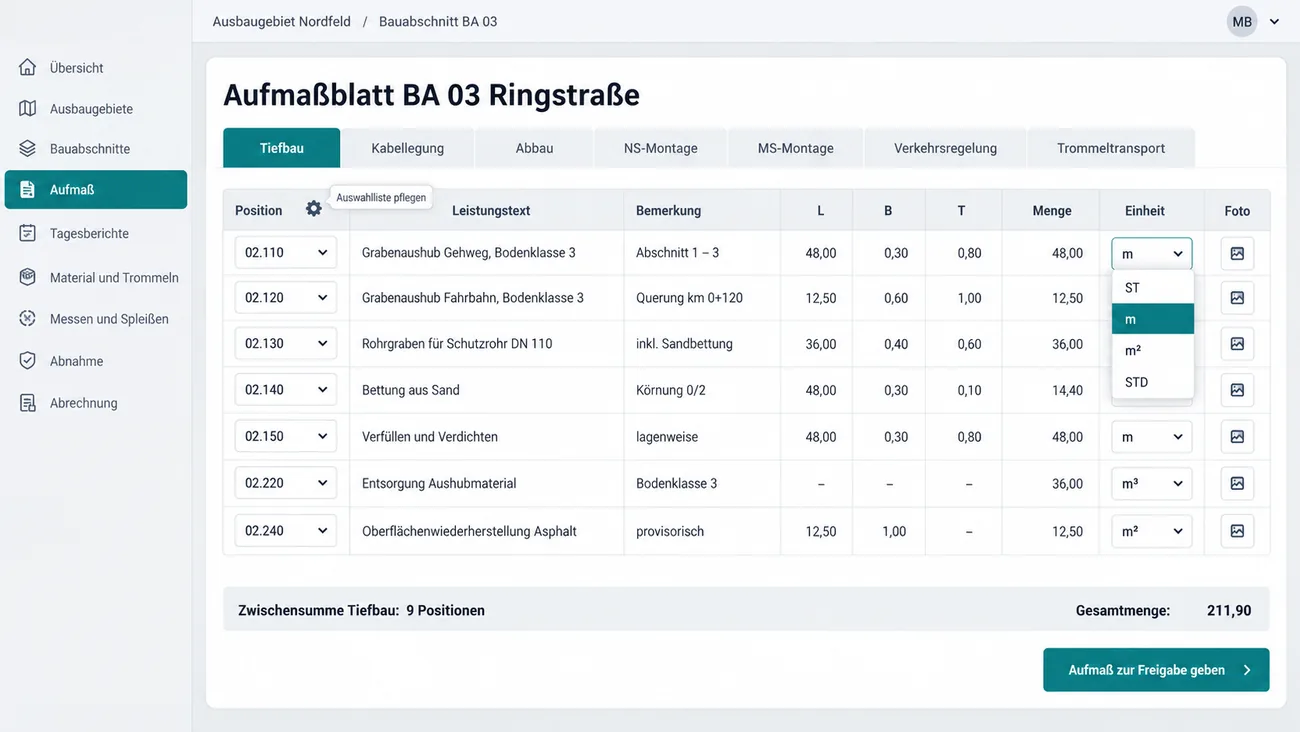Expand the position dropdown showing 02.120
Viewport: 1300px width, 732px height.
click(286, 297)
